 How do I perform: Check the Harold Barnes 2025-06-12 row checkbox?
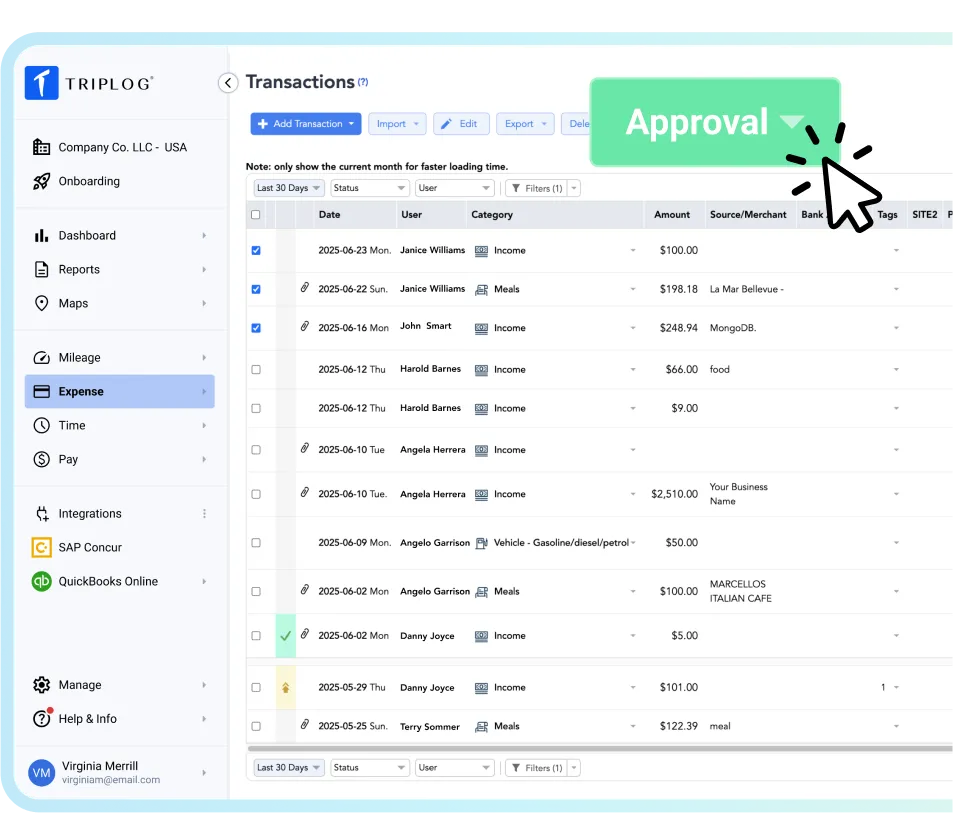tap(256, 368)
